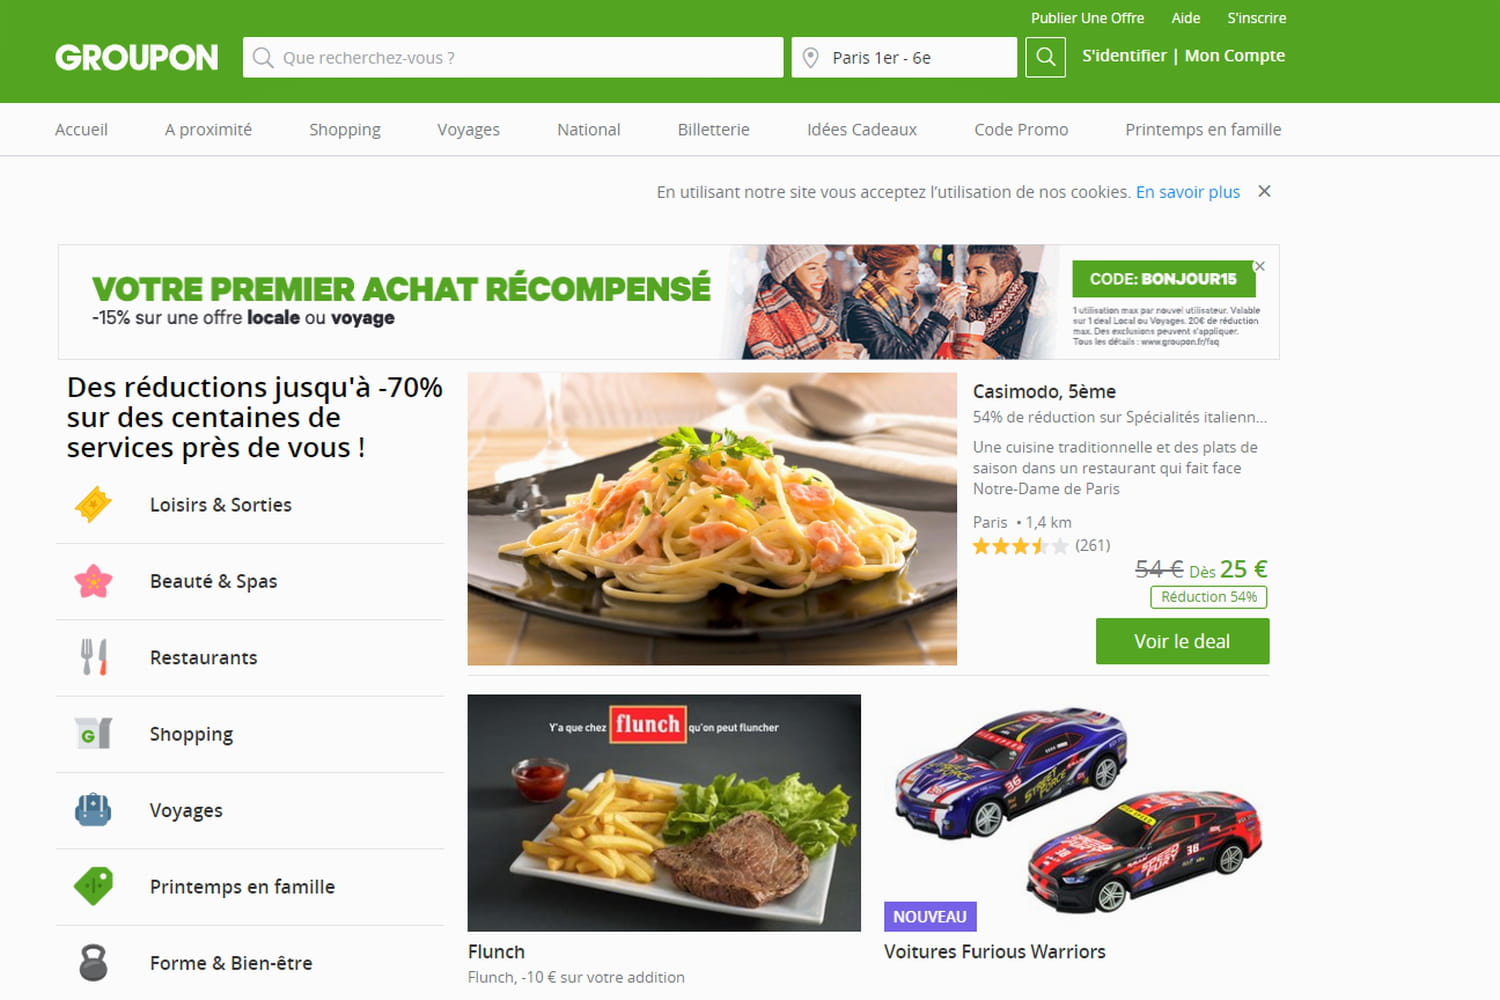Close the BONJOUR15 promo banner
1500x1000 pixels.
(x=1260, y=266)
